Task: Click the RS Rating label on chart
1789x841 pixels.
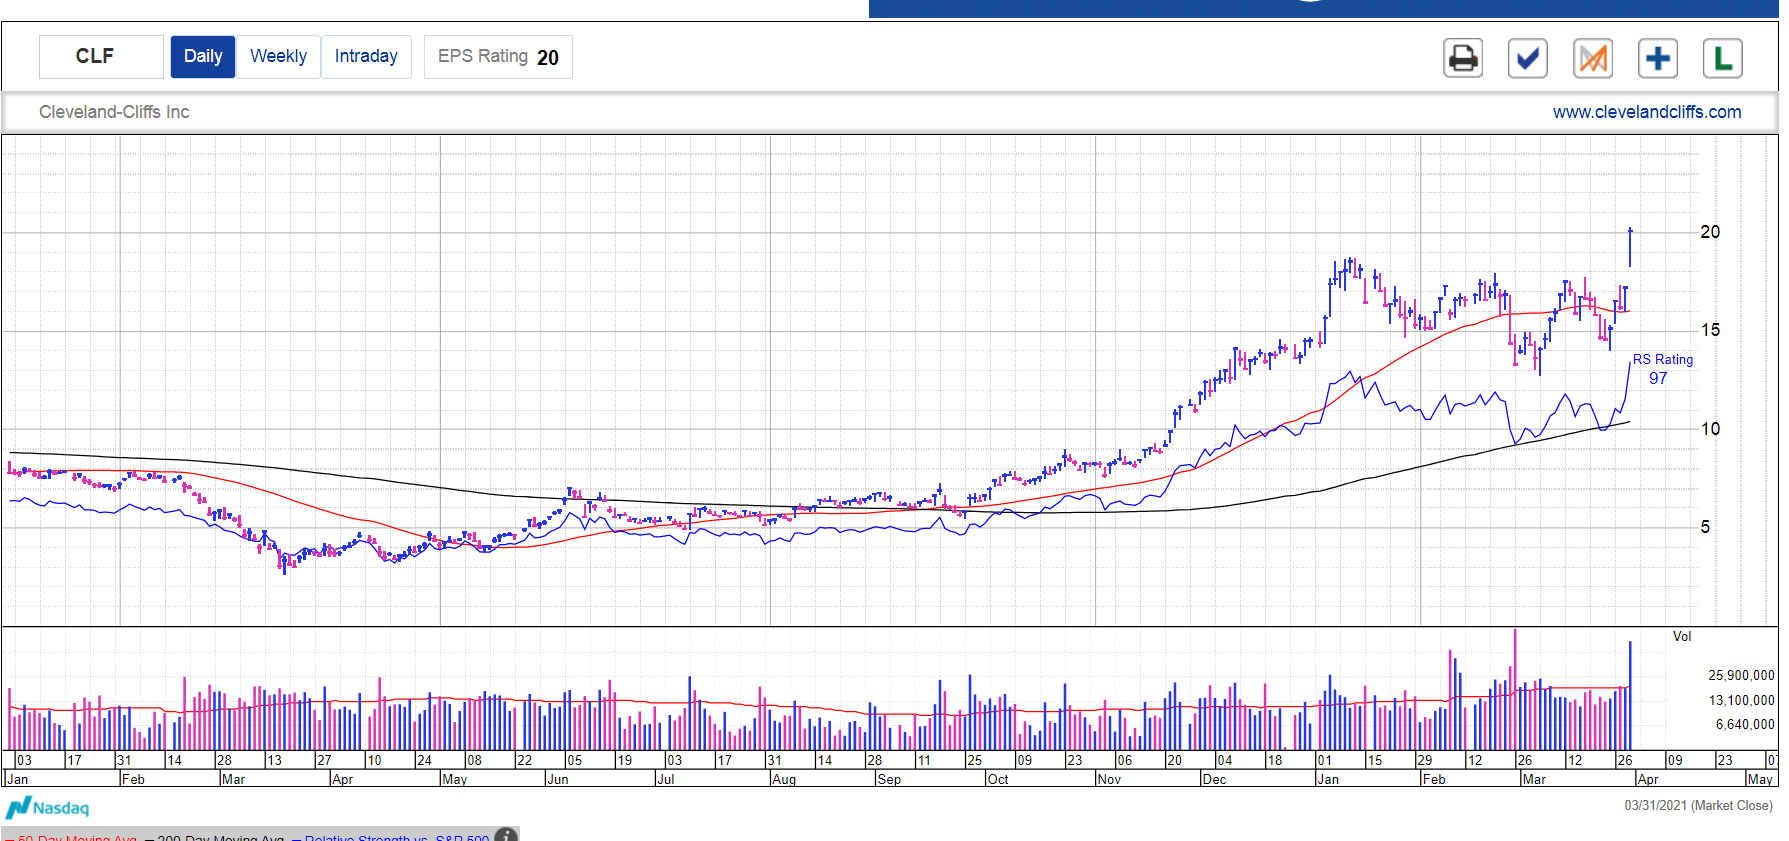Action: point(1663,359)
